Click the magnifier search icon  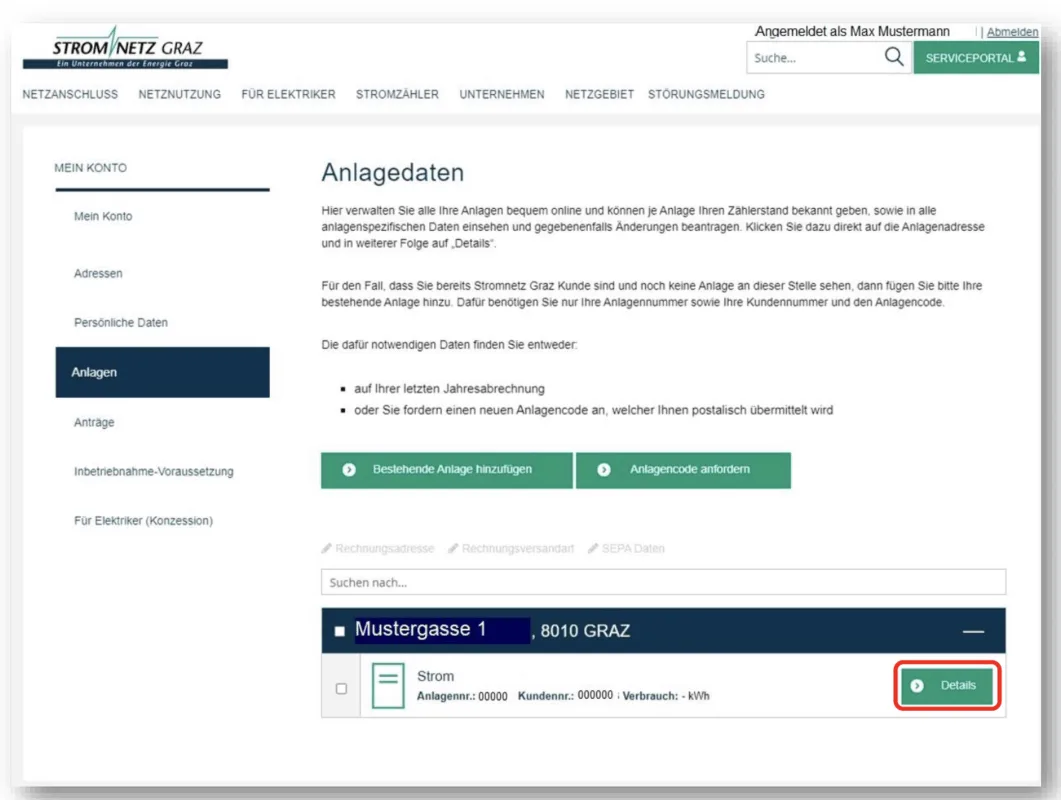pyautogui.click(x=894, y=57)
